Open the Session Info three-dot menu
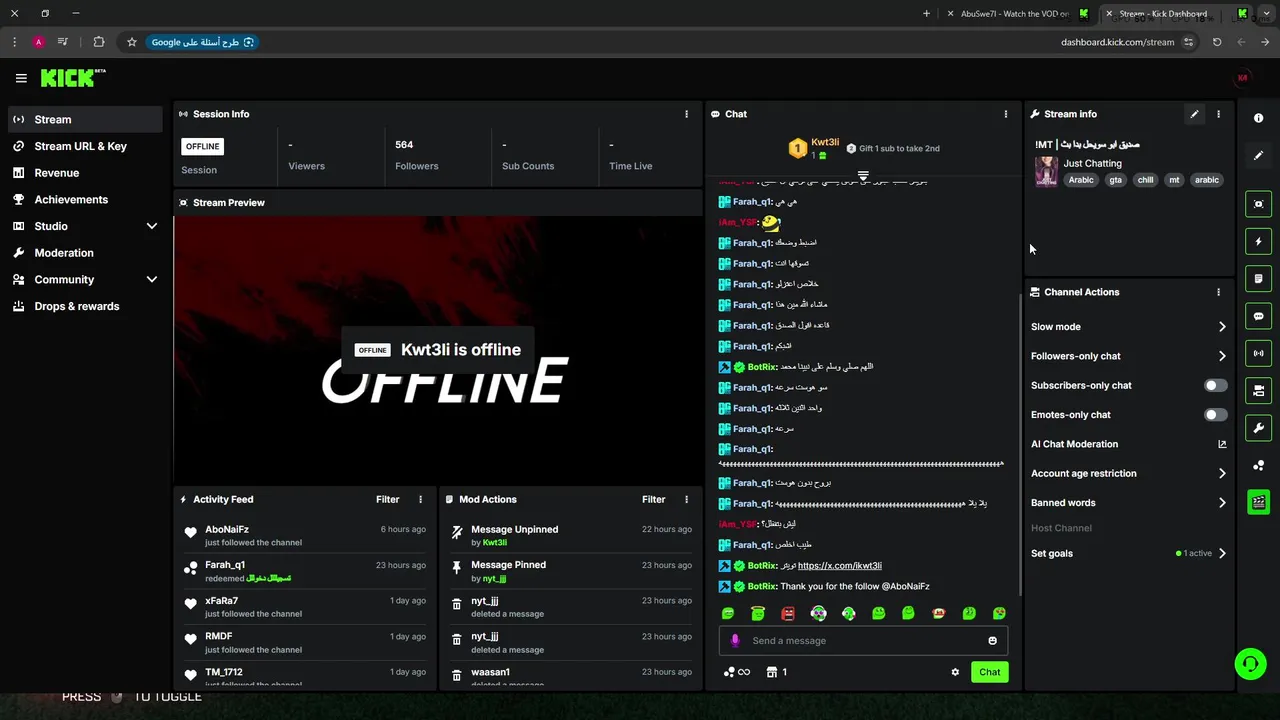Image resolution: width=1280 pixels, height=720 pixels. (x=686, y=114)
